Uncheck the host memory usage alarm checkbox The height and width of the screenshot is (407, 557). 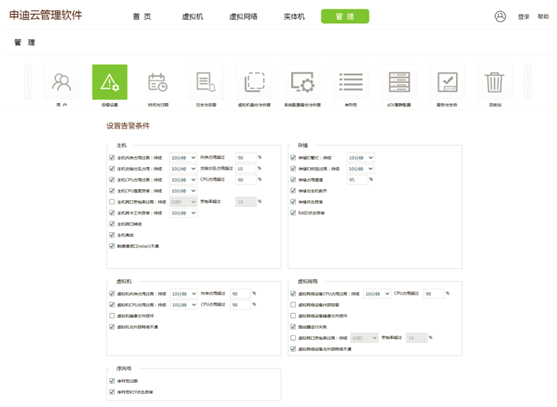pos(112,157)
